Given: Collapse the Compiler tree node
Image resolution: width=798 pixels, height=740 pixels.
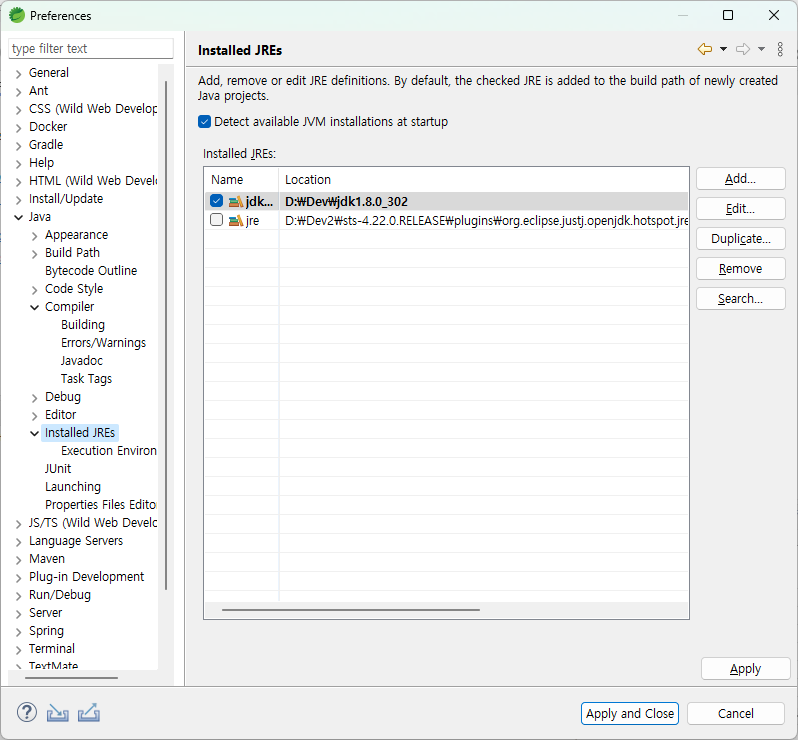Looking at the screenshot, I should (x=35, y=307).
